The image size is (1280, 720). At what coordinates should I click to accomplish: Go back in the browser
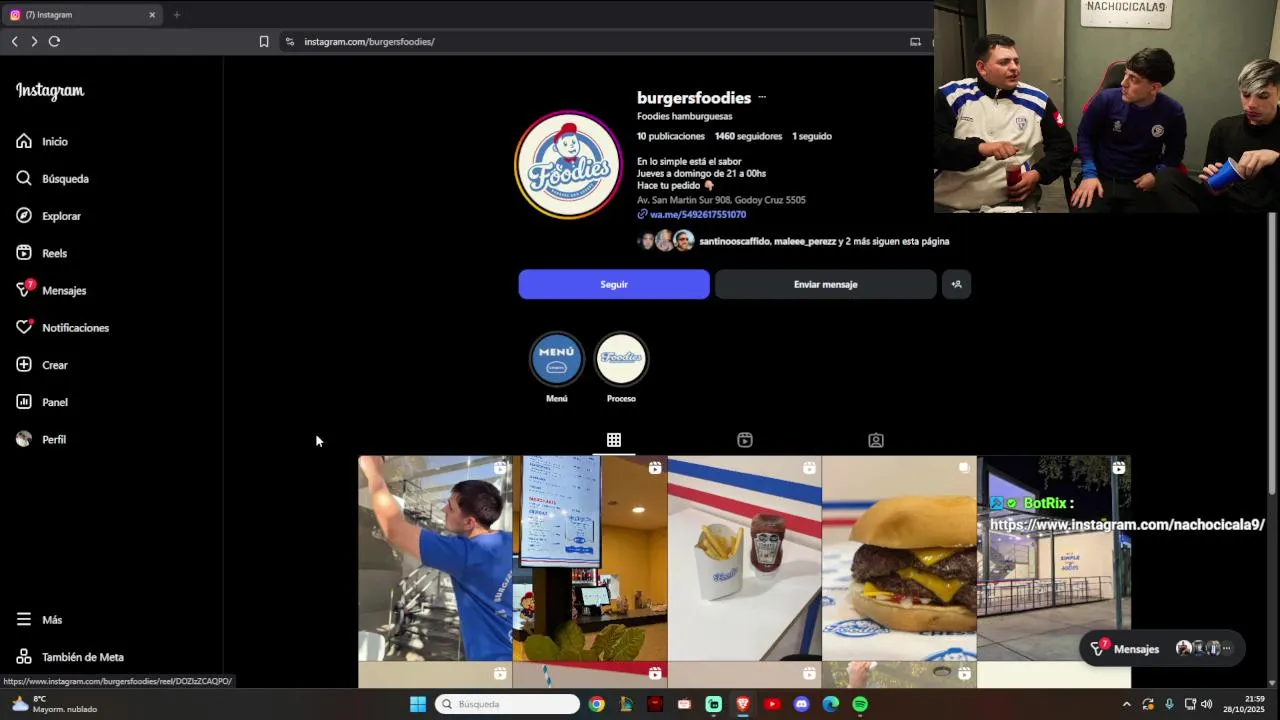tap(14, 41)
